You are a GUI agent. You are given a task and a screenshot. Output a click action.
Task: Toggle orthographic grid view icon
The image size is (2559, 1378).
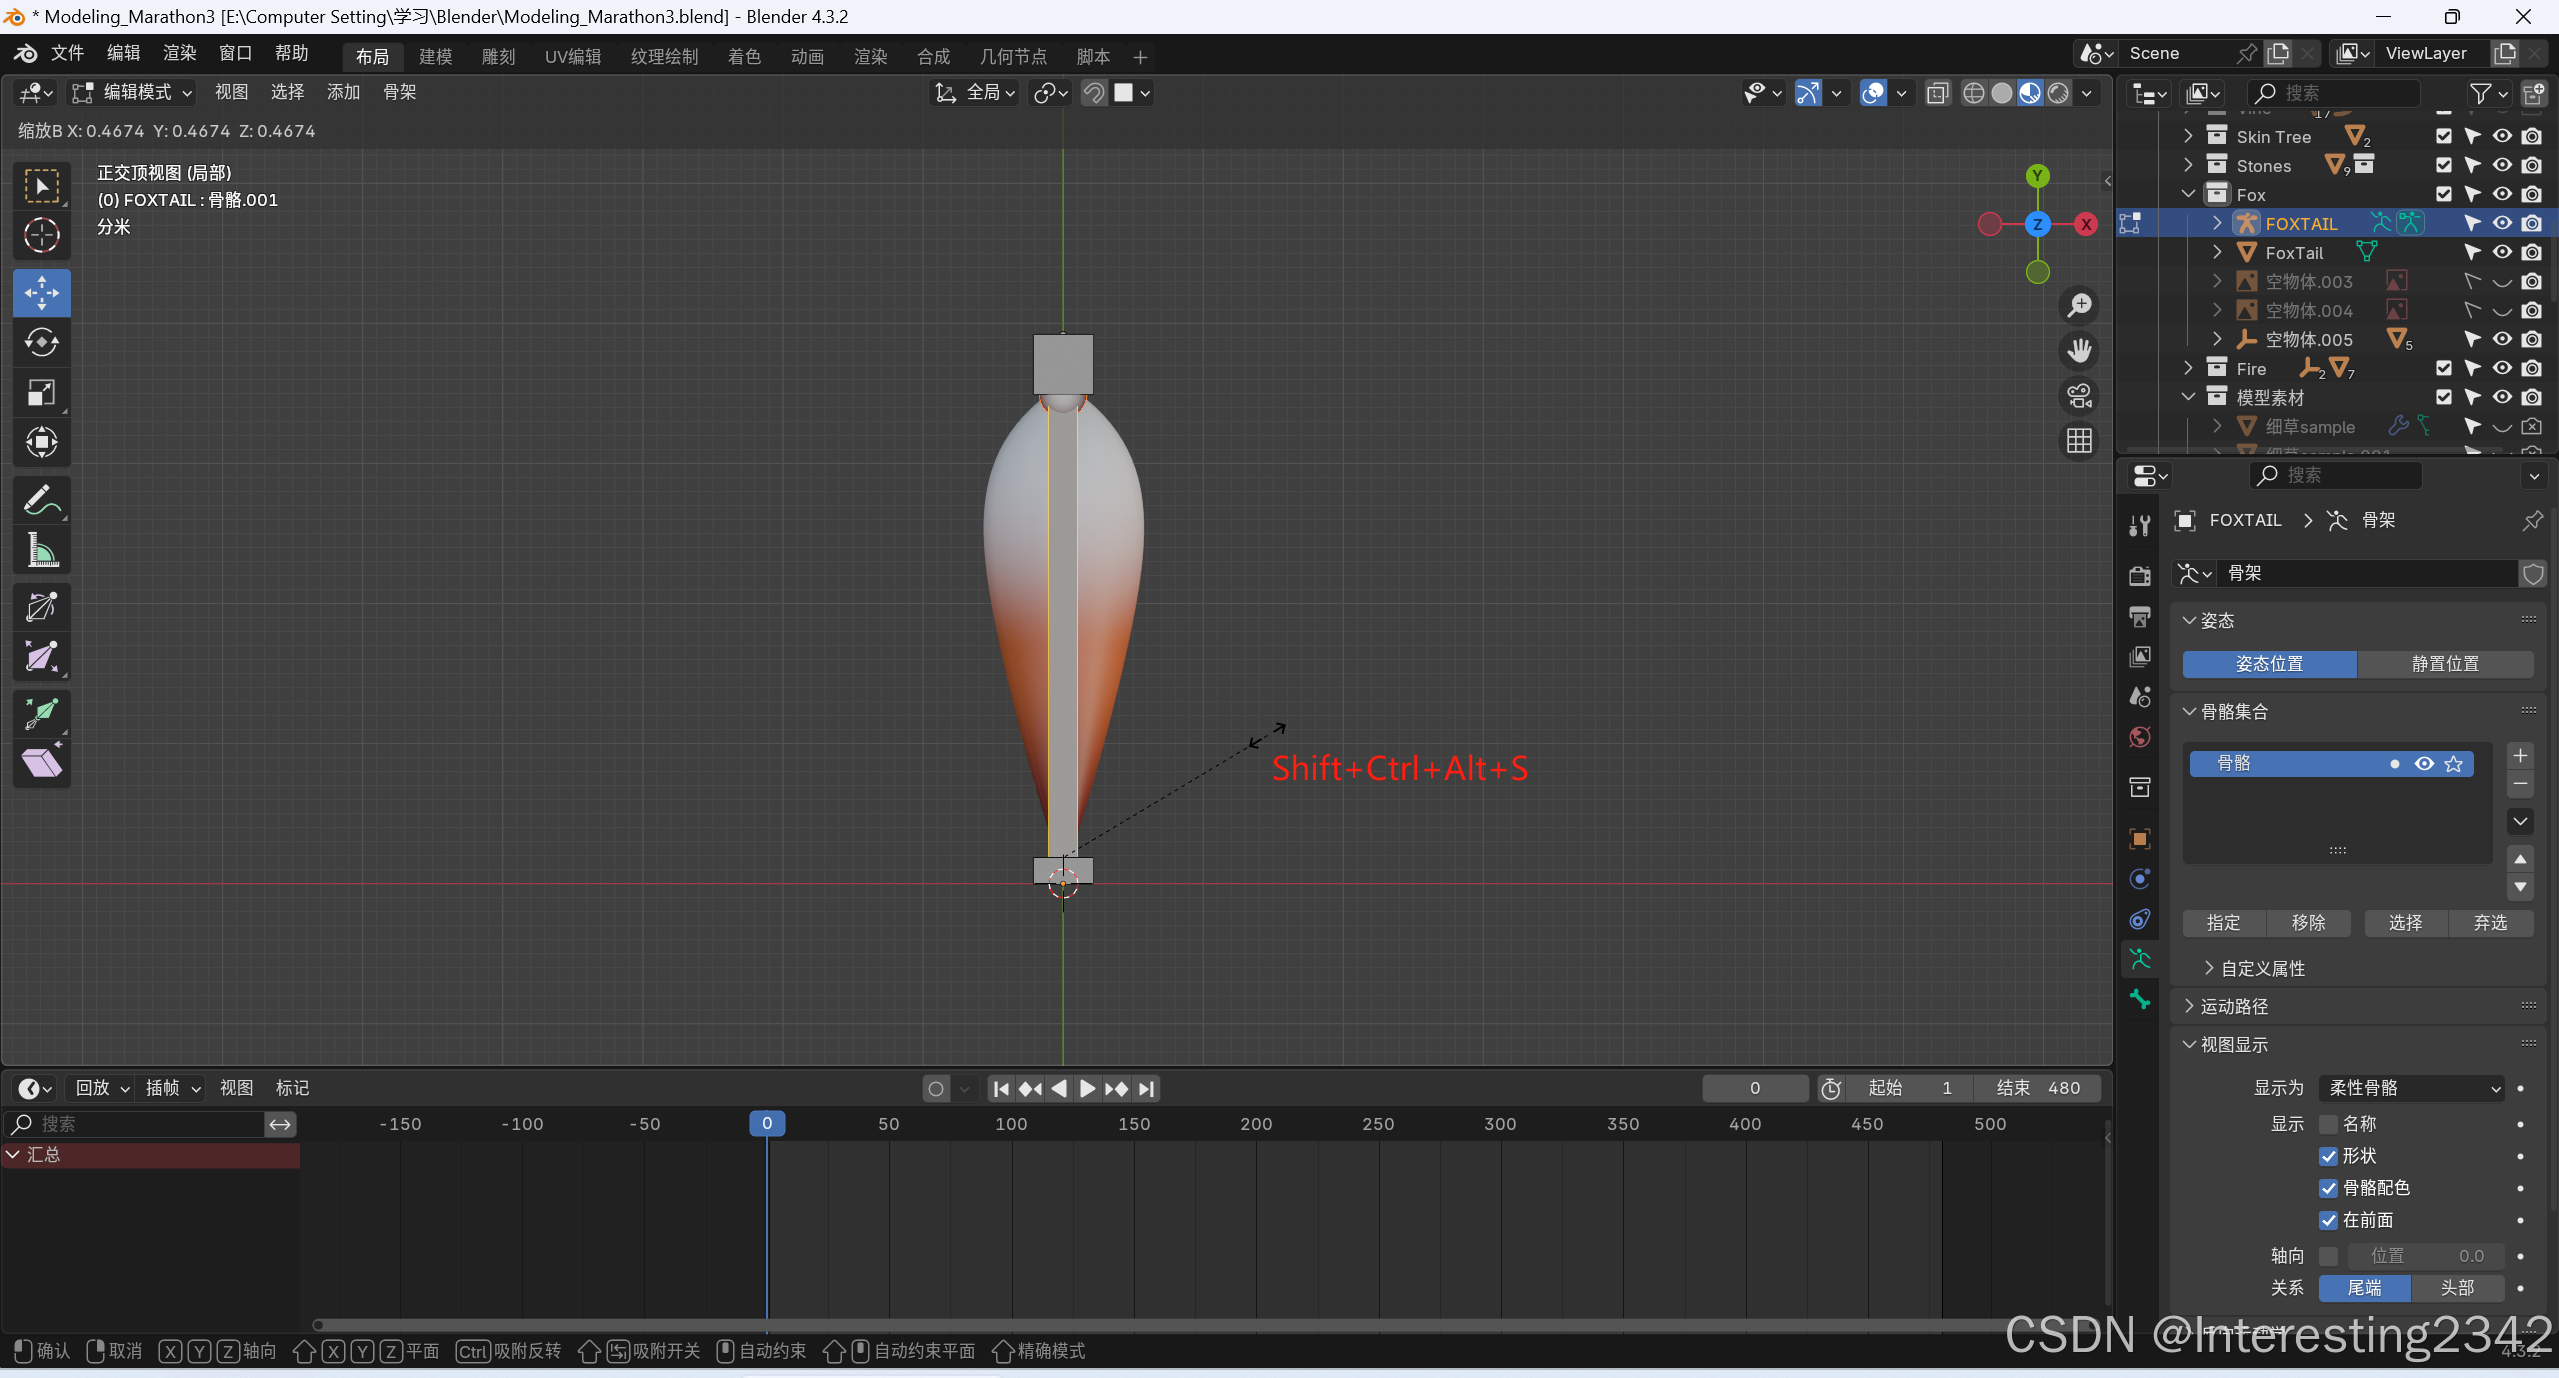[2080, 441]
